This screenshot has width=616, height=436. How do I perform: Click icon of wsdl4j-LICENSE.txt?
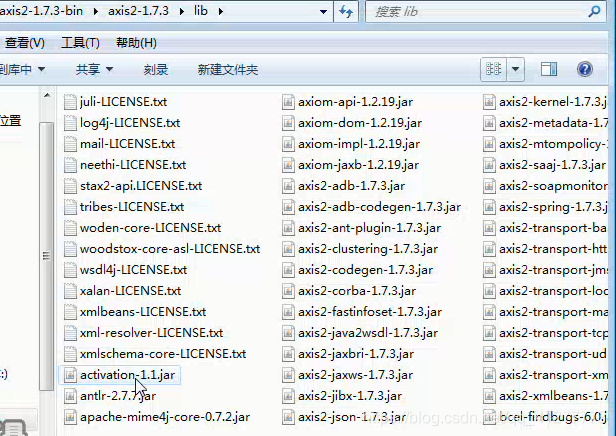pyautogui.click(x=70, y=270)
